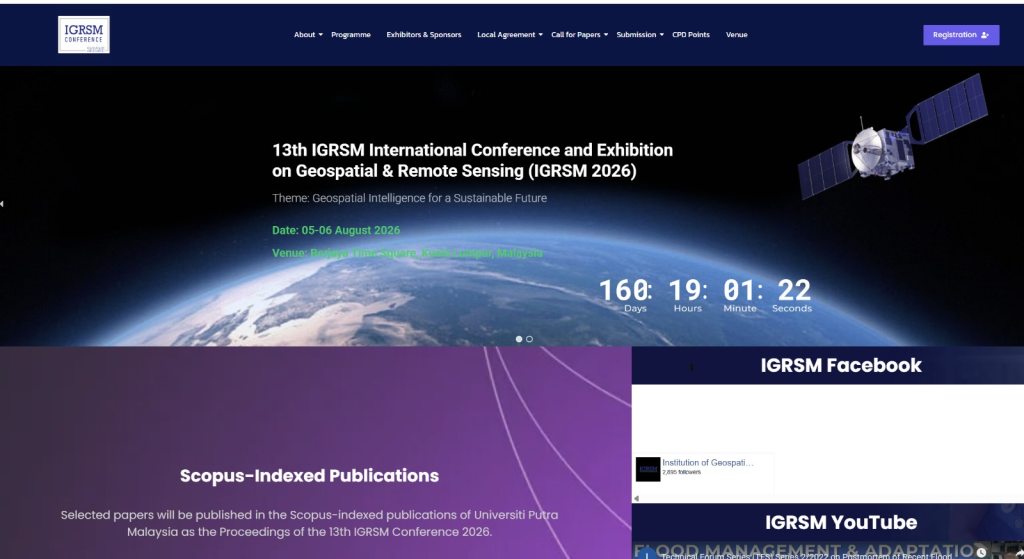Select the second carousel slide dot

point(529,339)
